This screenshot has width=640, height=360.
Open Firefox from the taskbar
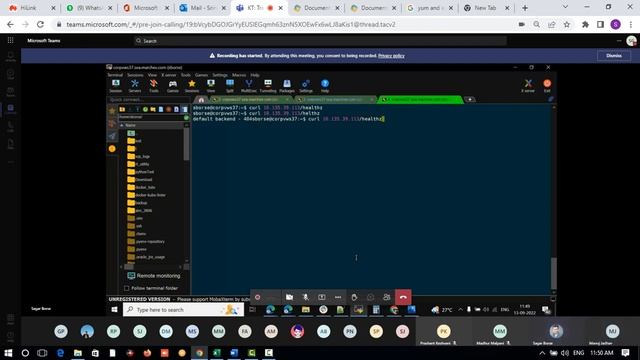(x=147, y=353)
